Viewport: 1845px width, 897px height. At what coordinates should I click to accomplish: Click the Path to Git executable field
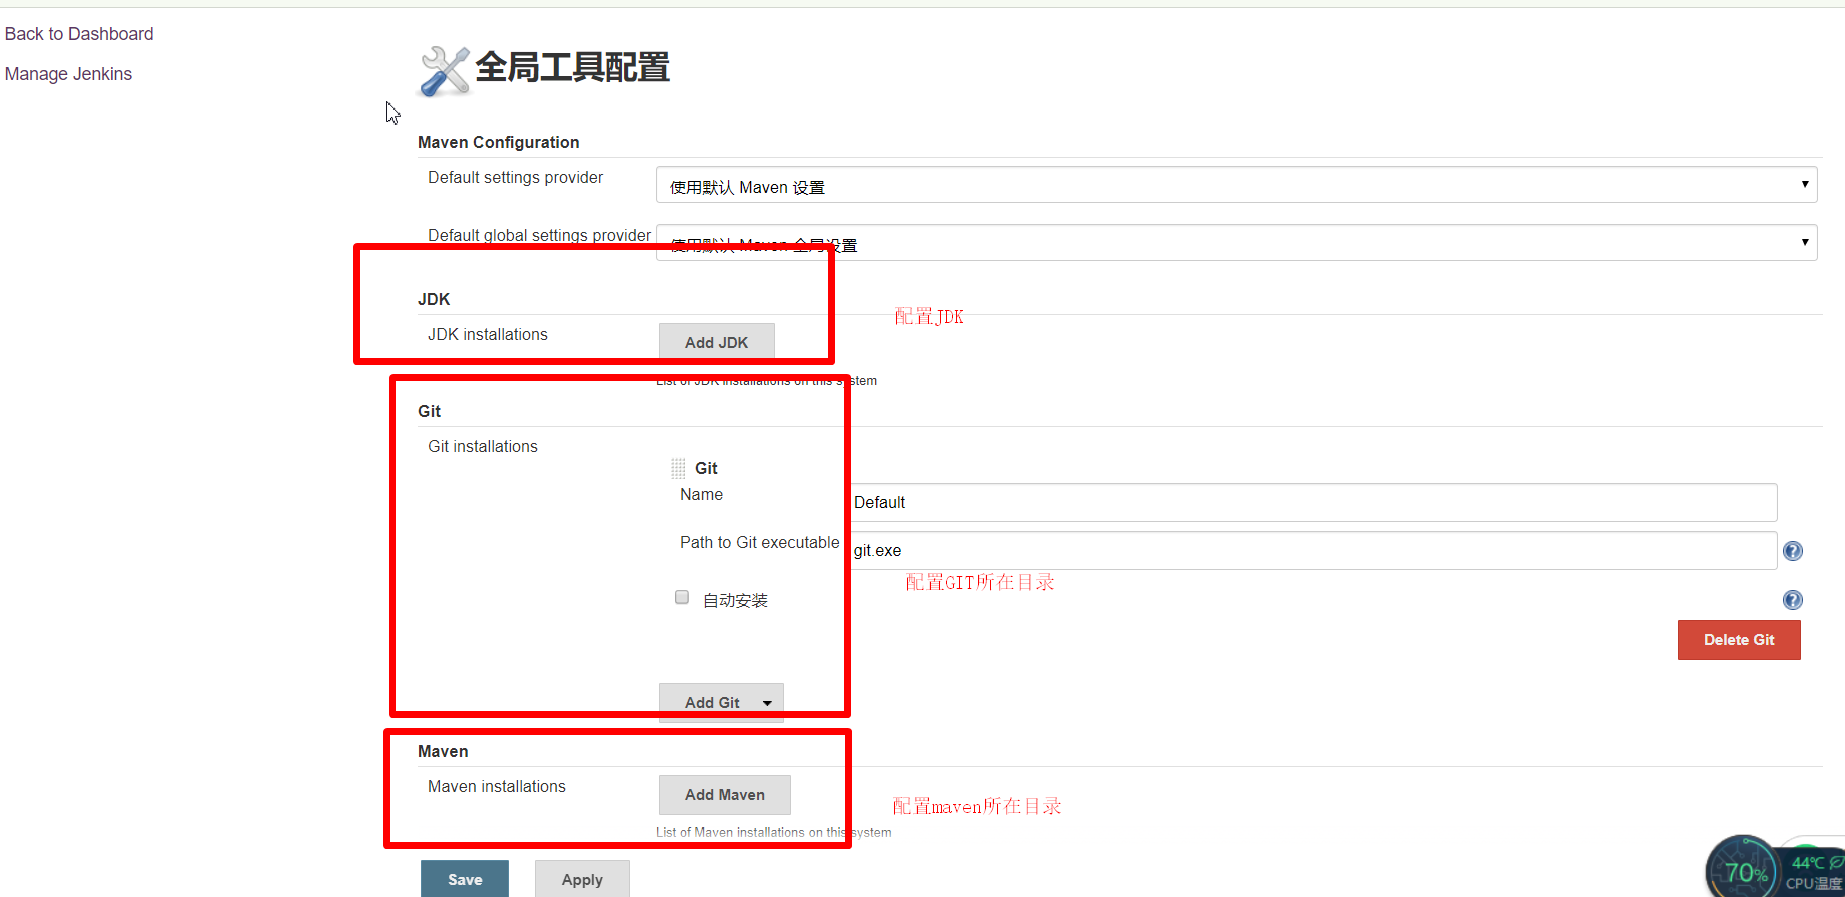(x=1312, y=550)
